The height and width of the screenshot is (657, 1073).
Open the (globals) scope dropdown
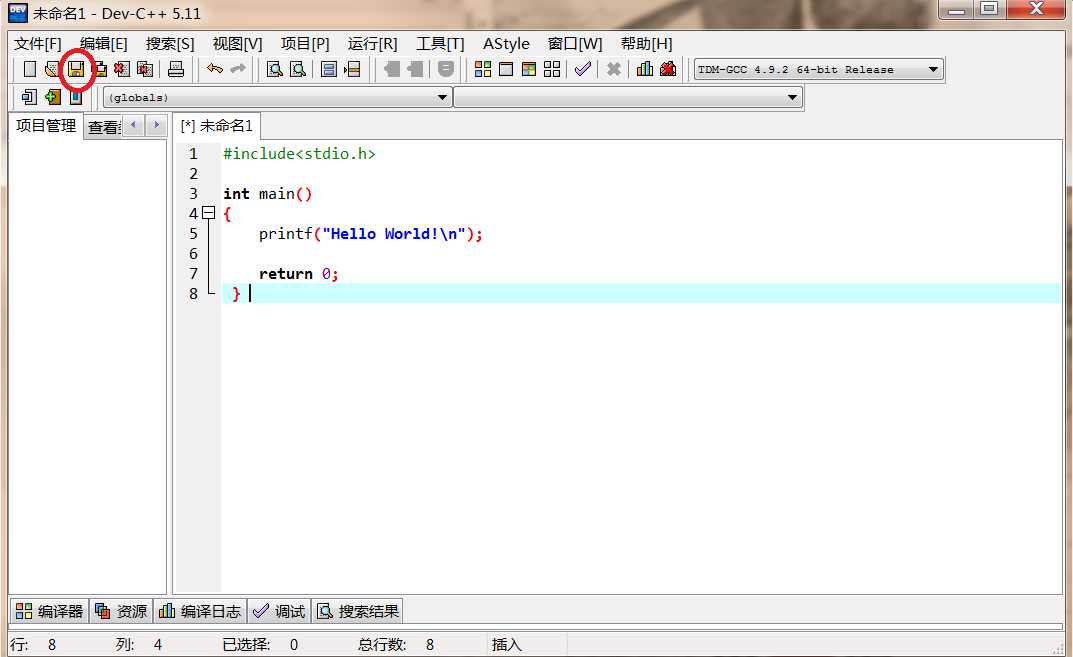(x=277, y=97)
